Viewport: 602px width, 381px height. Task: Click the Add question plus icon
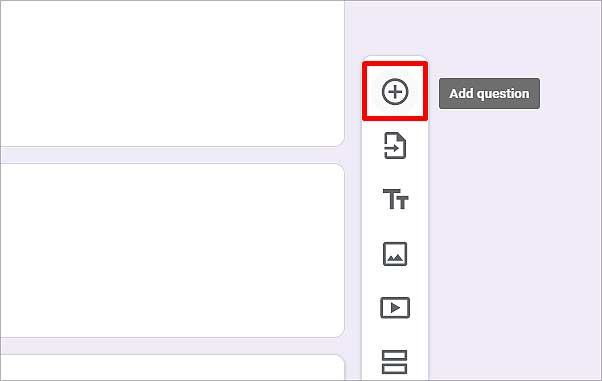click(x=395, y=92)
